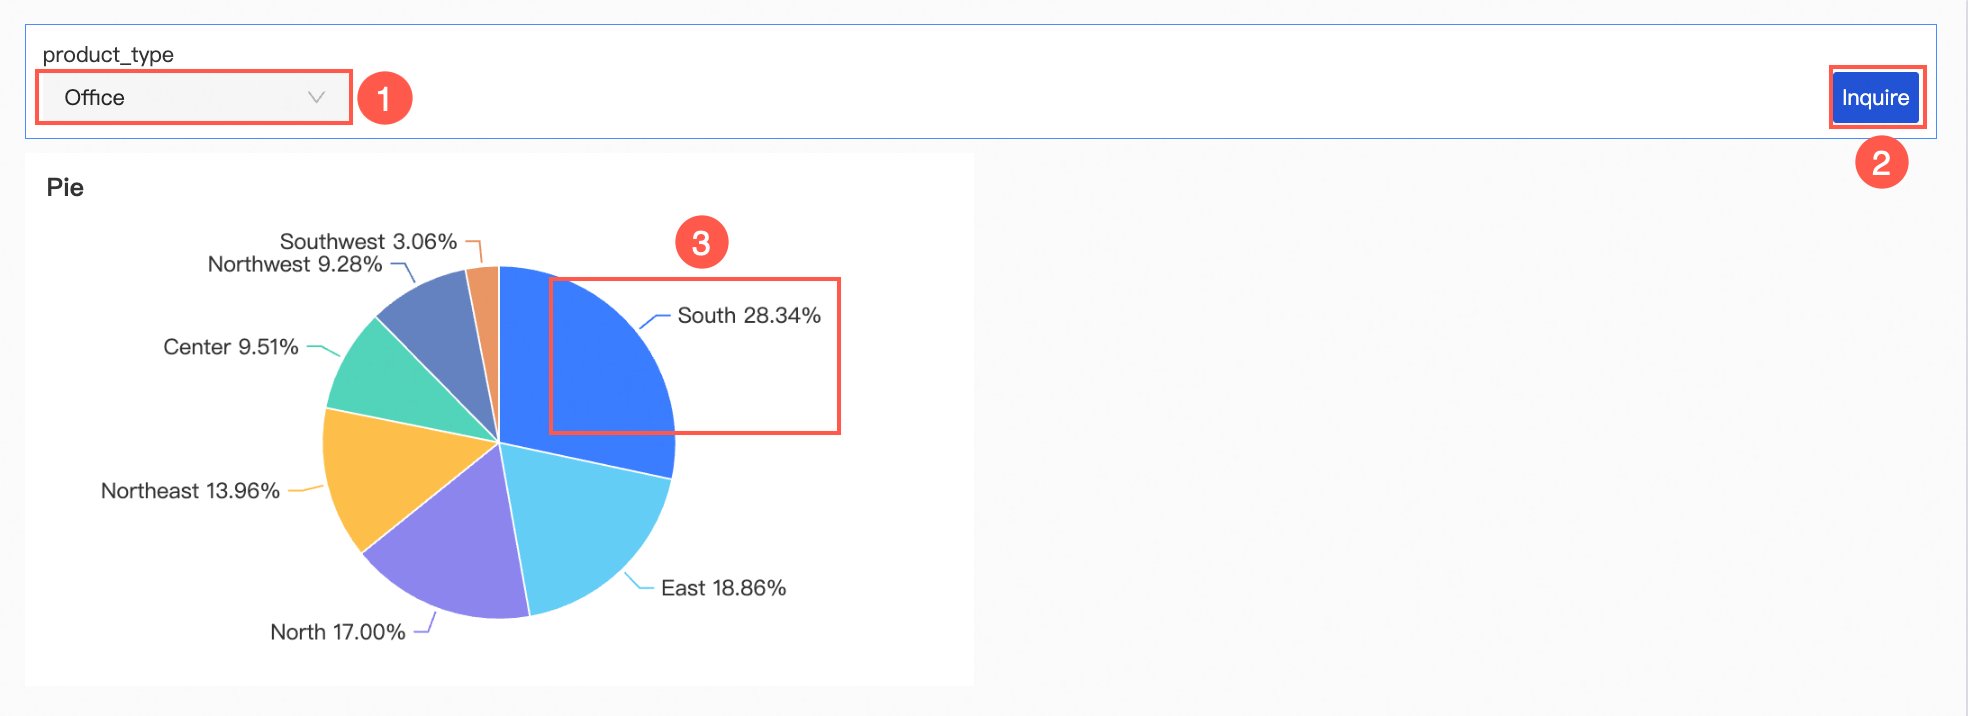This screenshot has width=1968, height=716.
Task: Click the Center 9.51% label
Action: (x=231, y=347)
